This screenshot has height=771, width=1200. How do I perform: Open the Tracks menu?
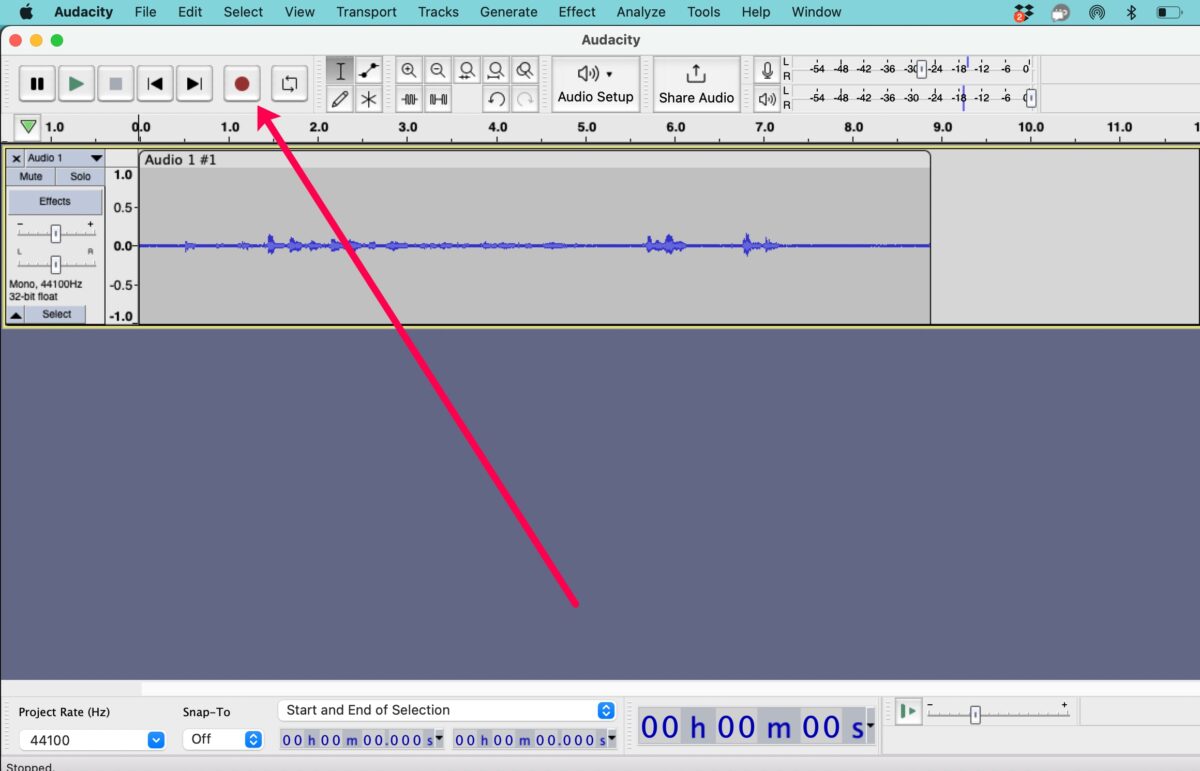click(x=438, y=12)
